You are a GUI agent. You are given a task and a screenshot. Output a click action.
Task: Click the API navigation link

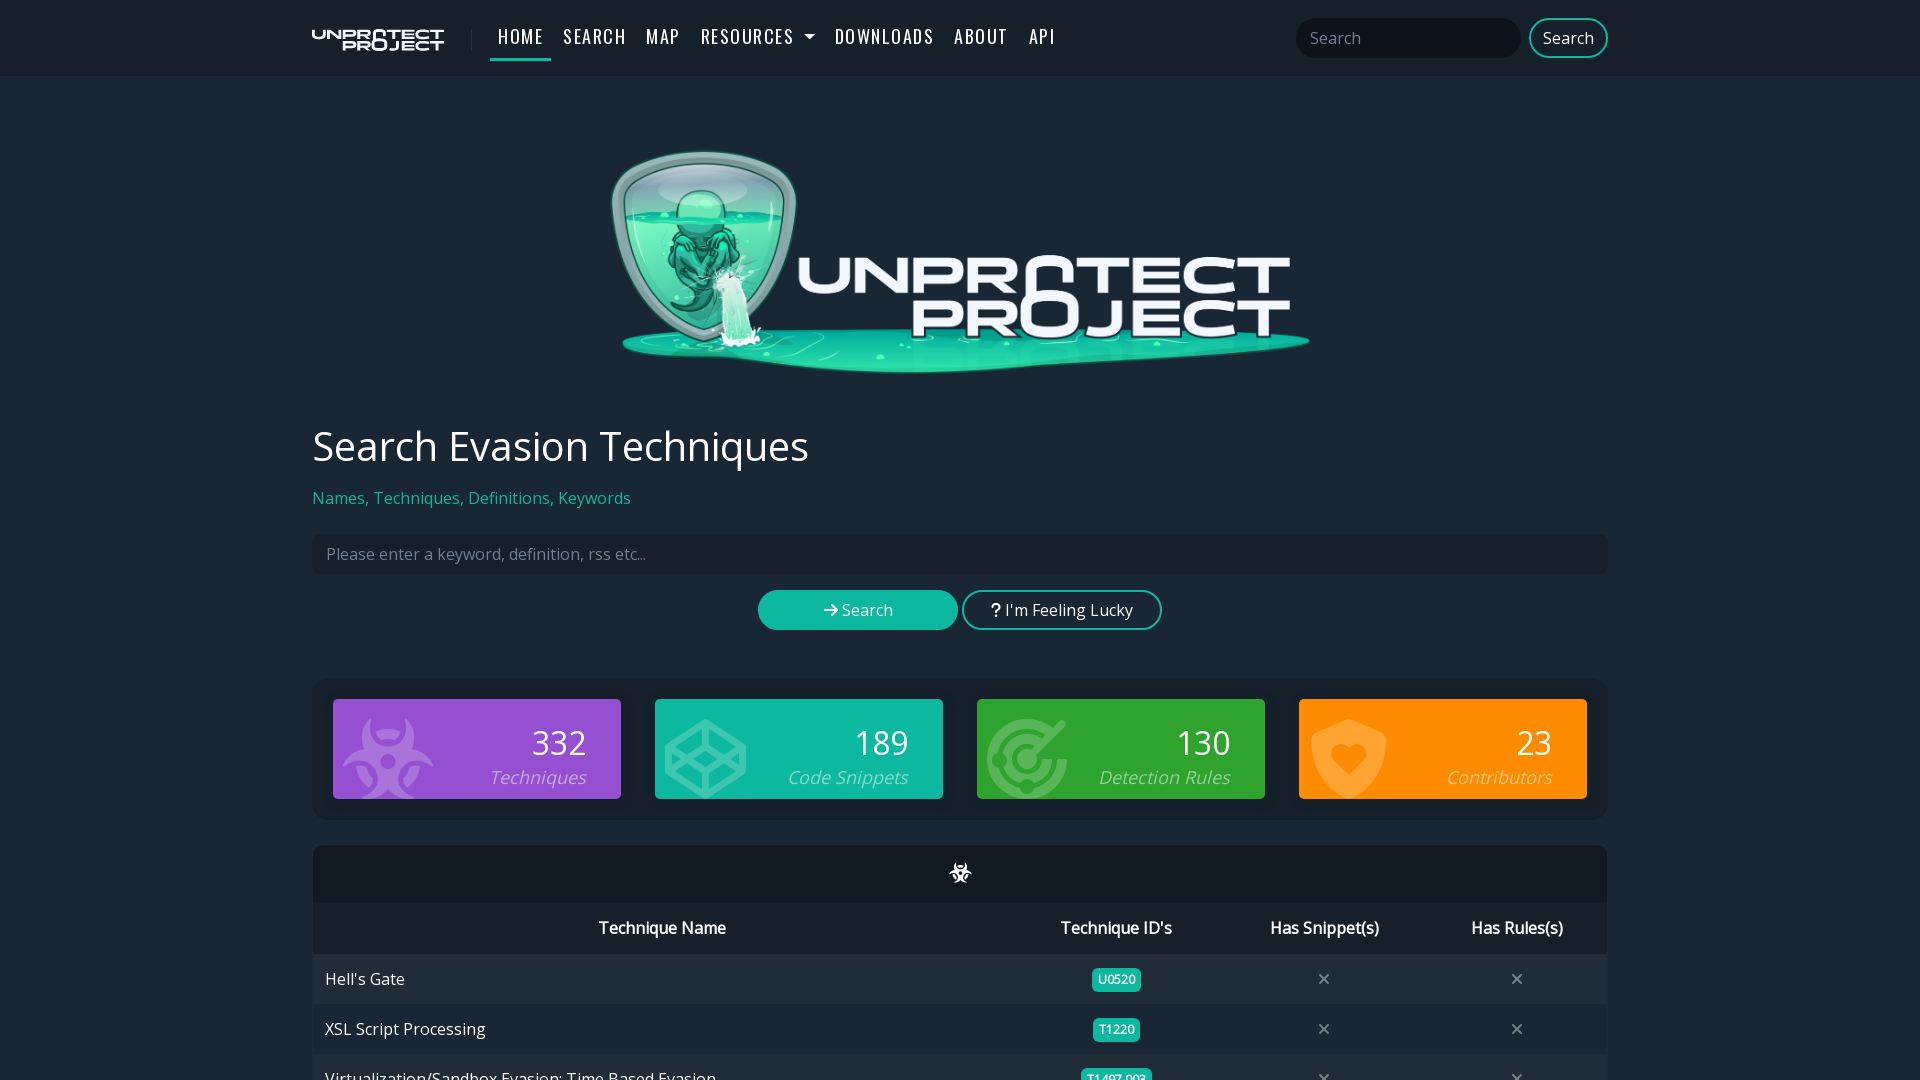[1042, 37]
